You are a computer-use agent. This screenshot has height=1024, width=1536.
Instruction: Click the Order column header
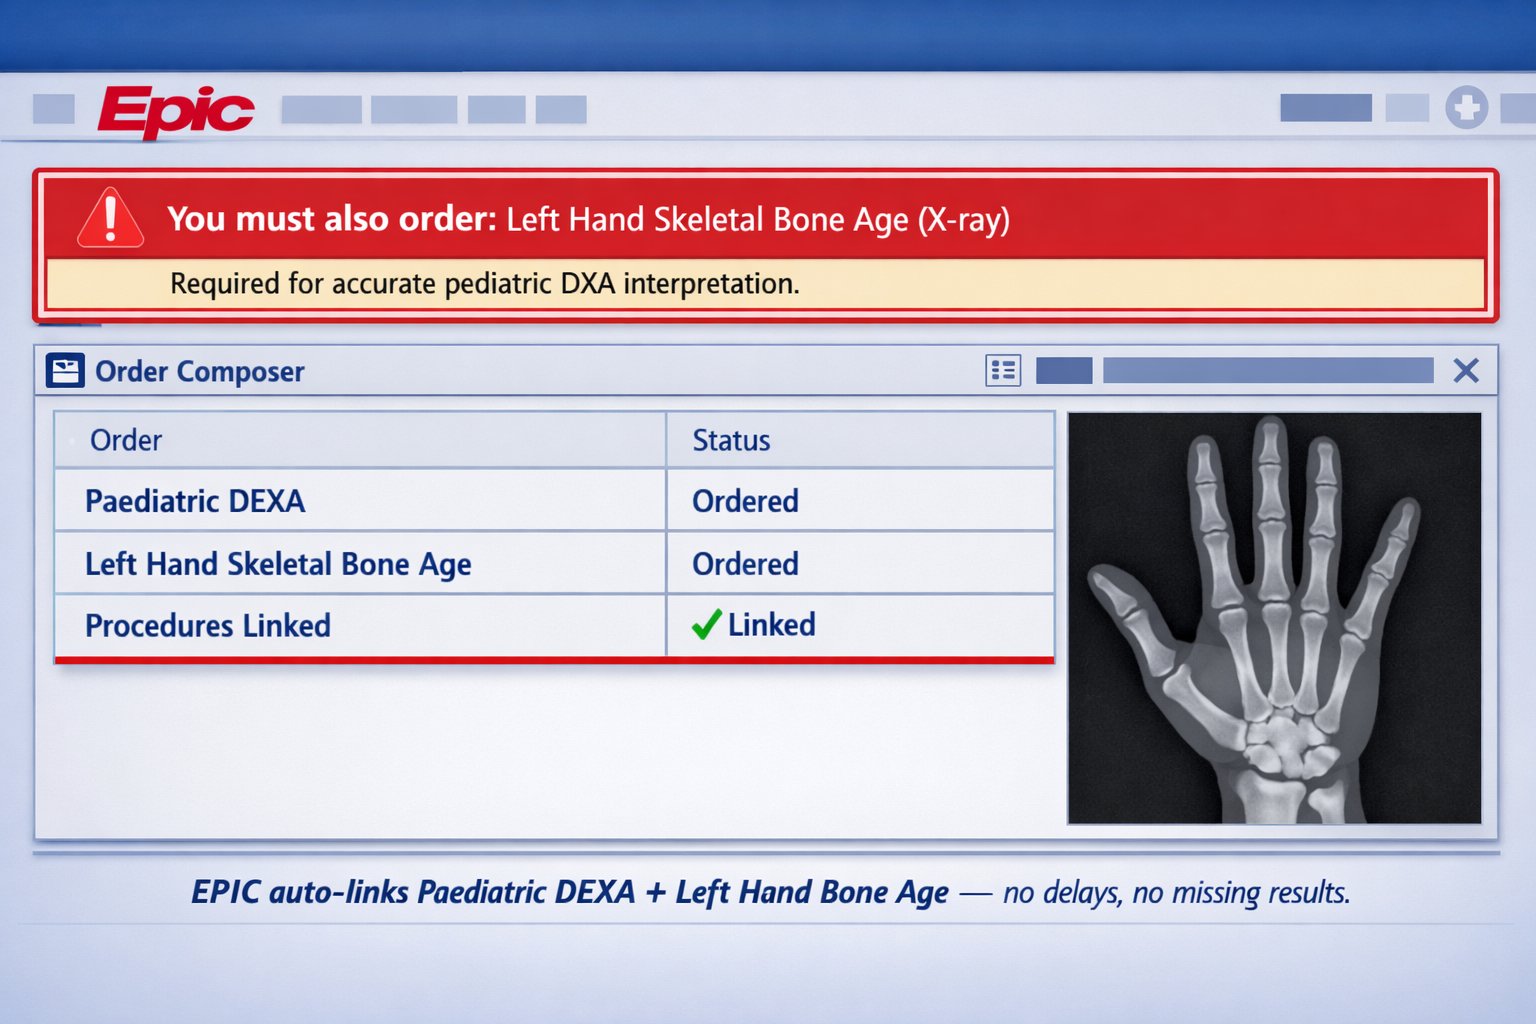click(x=126, y=440)
